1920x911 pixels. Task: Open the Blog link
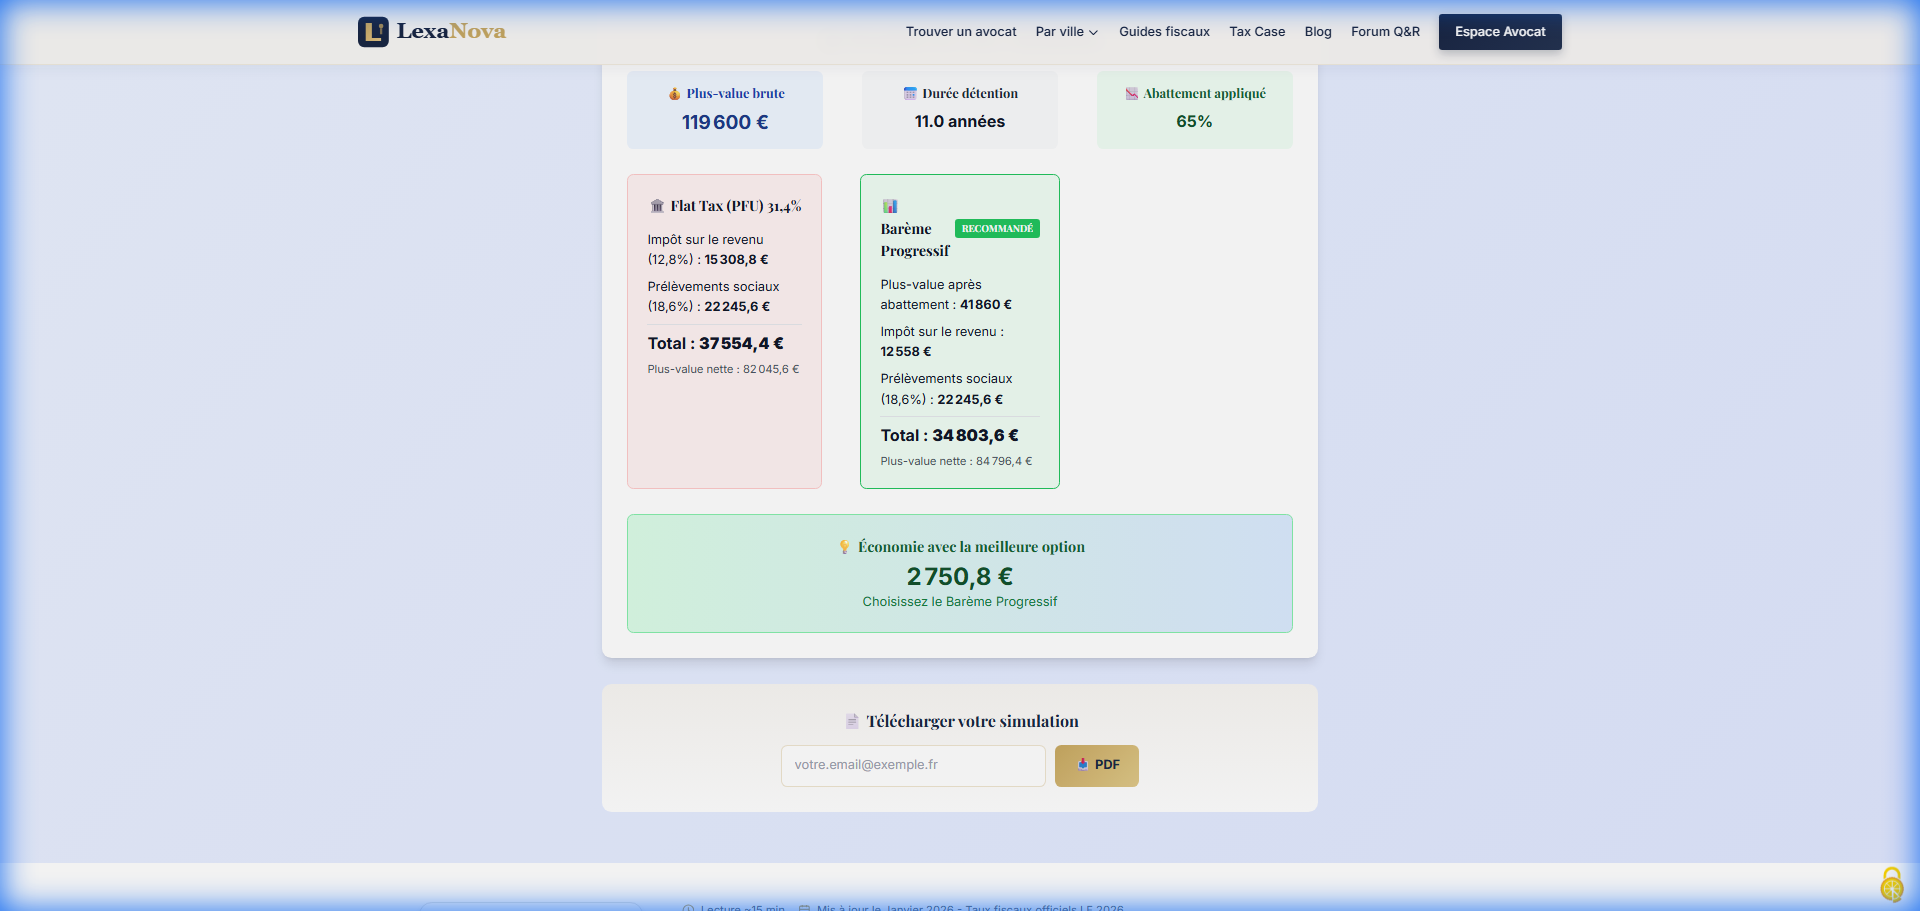coord(1318,32)
